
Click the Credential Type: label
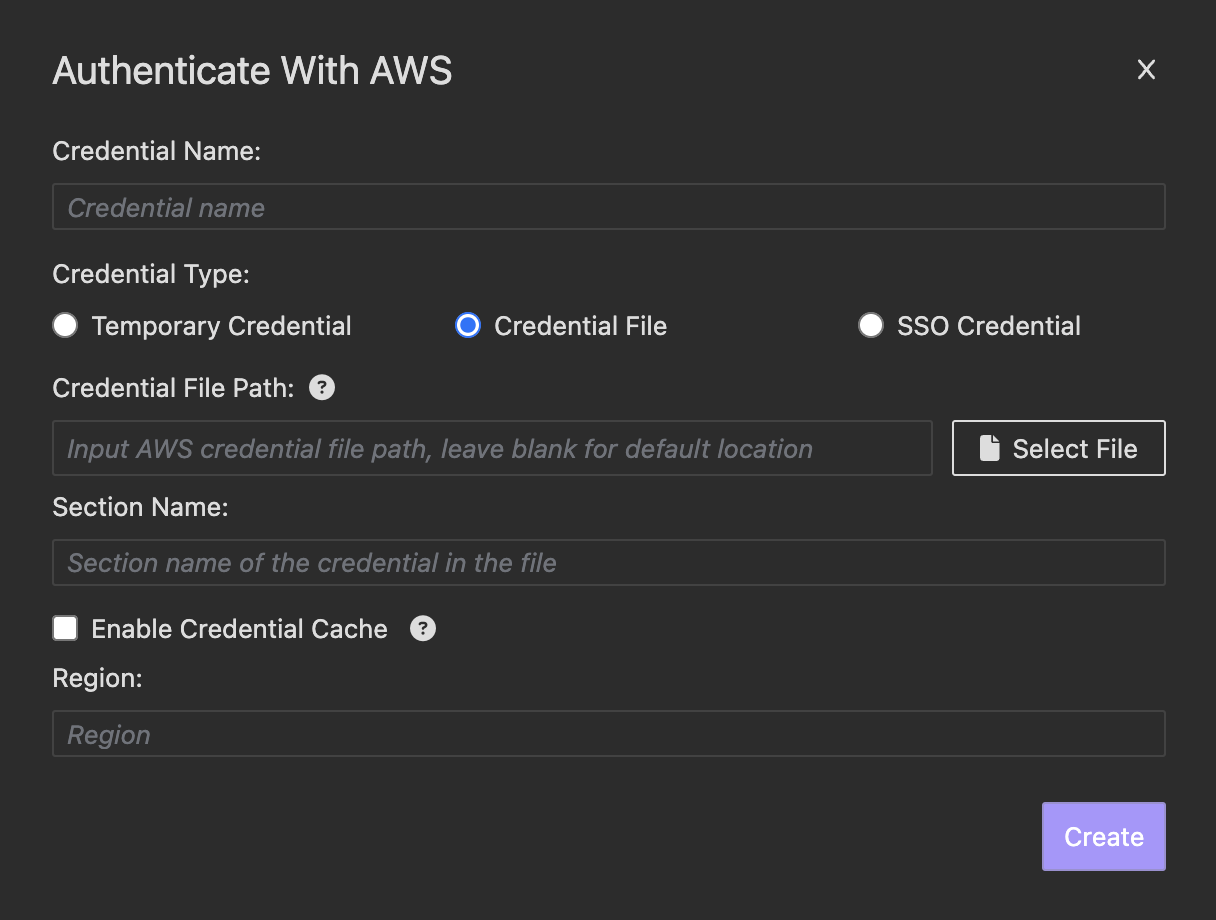pos(151,274)
